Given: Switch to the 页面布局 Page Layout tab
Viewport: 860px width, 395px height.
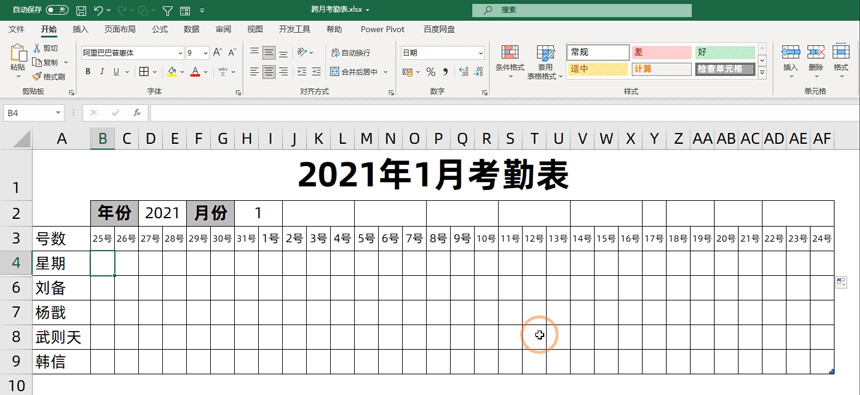Looking at the screenshot, I should pos(120,29).
